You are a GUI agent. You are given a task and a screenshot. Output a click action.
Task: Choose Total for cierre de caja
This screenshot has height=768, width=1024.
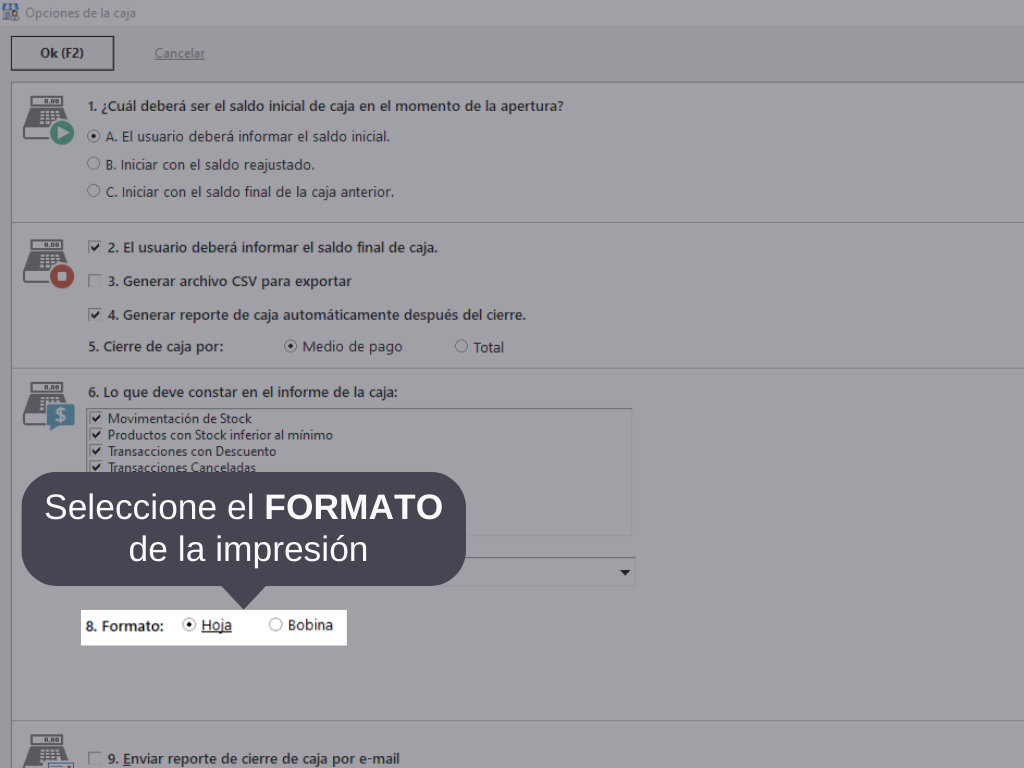(x=461, y=346)
